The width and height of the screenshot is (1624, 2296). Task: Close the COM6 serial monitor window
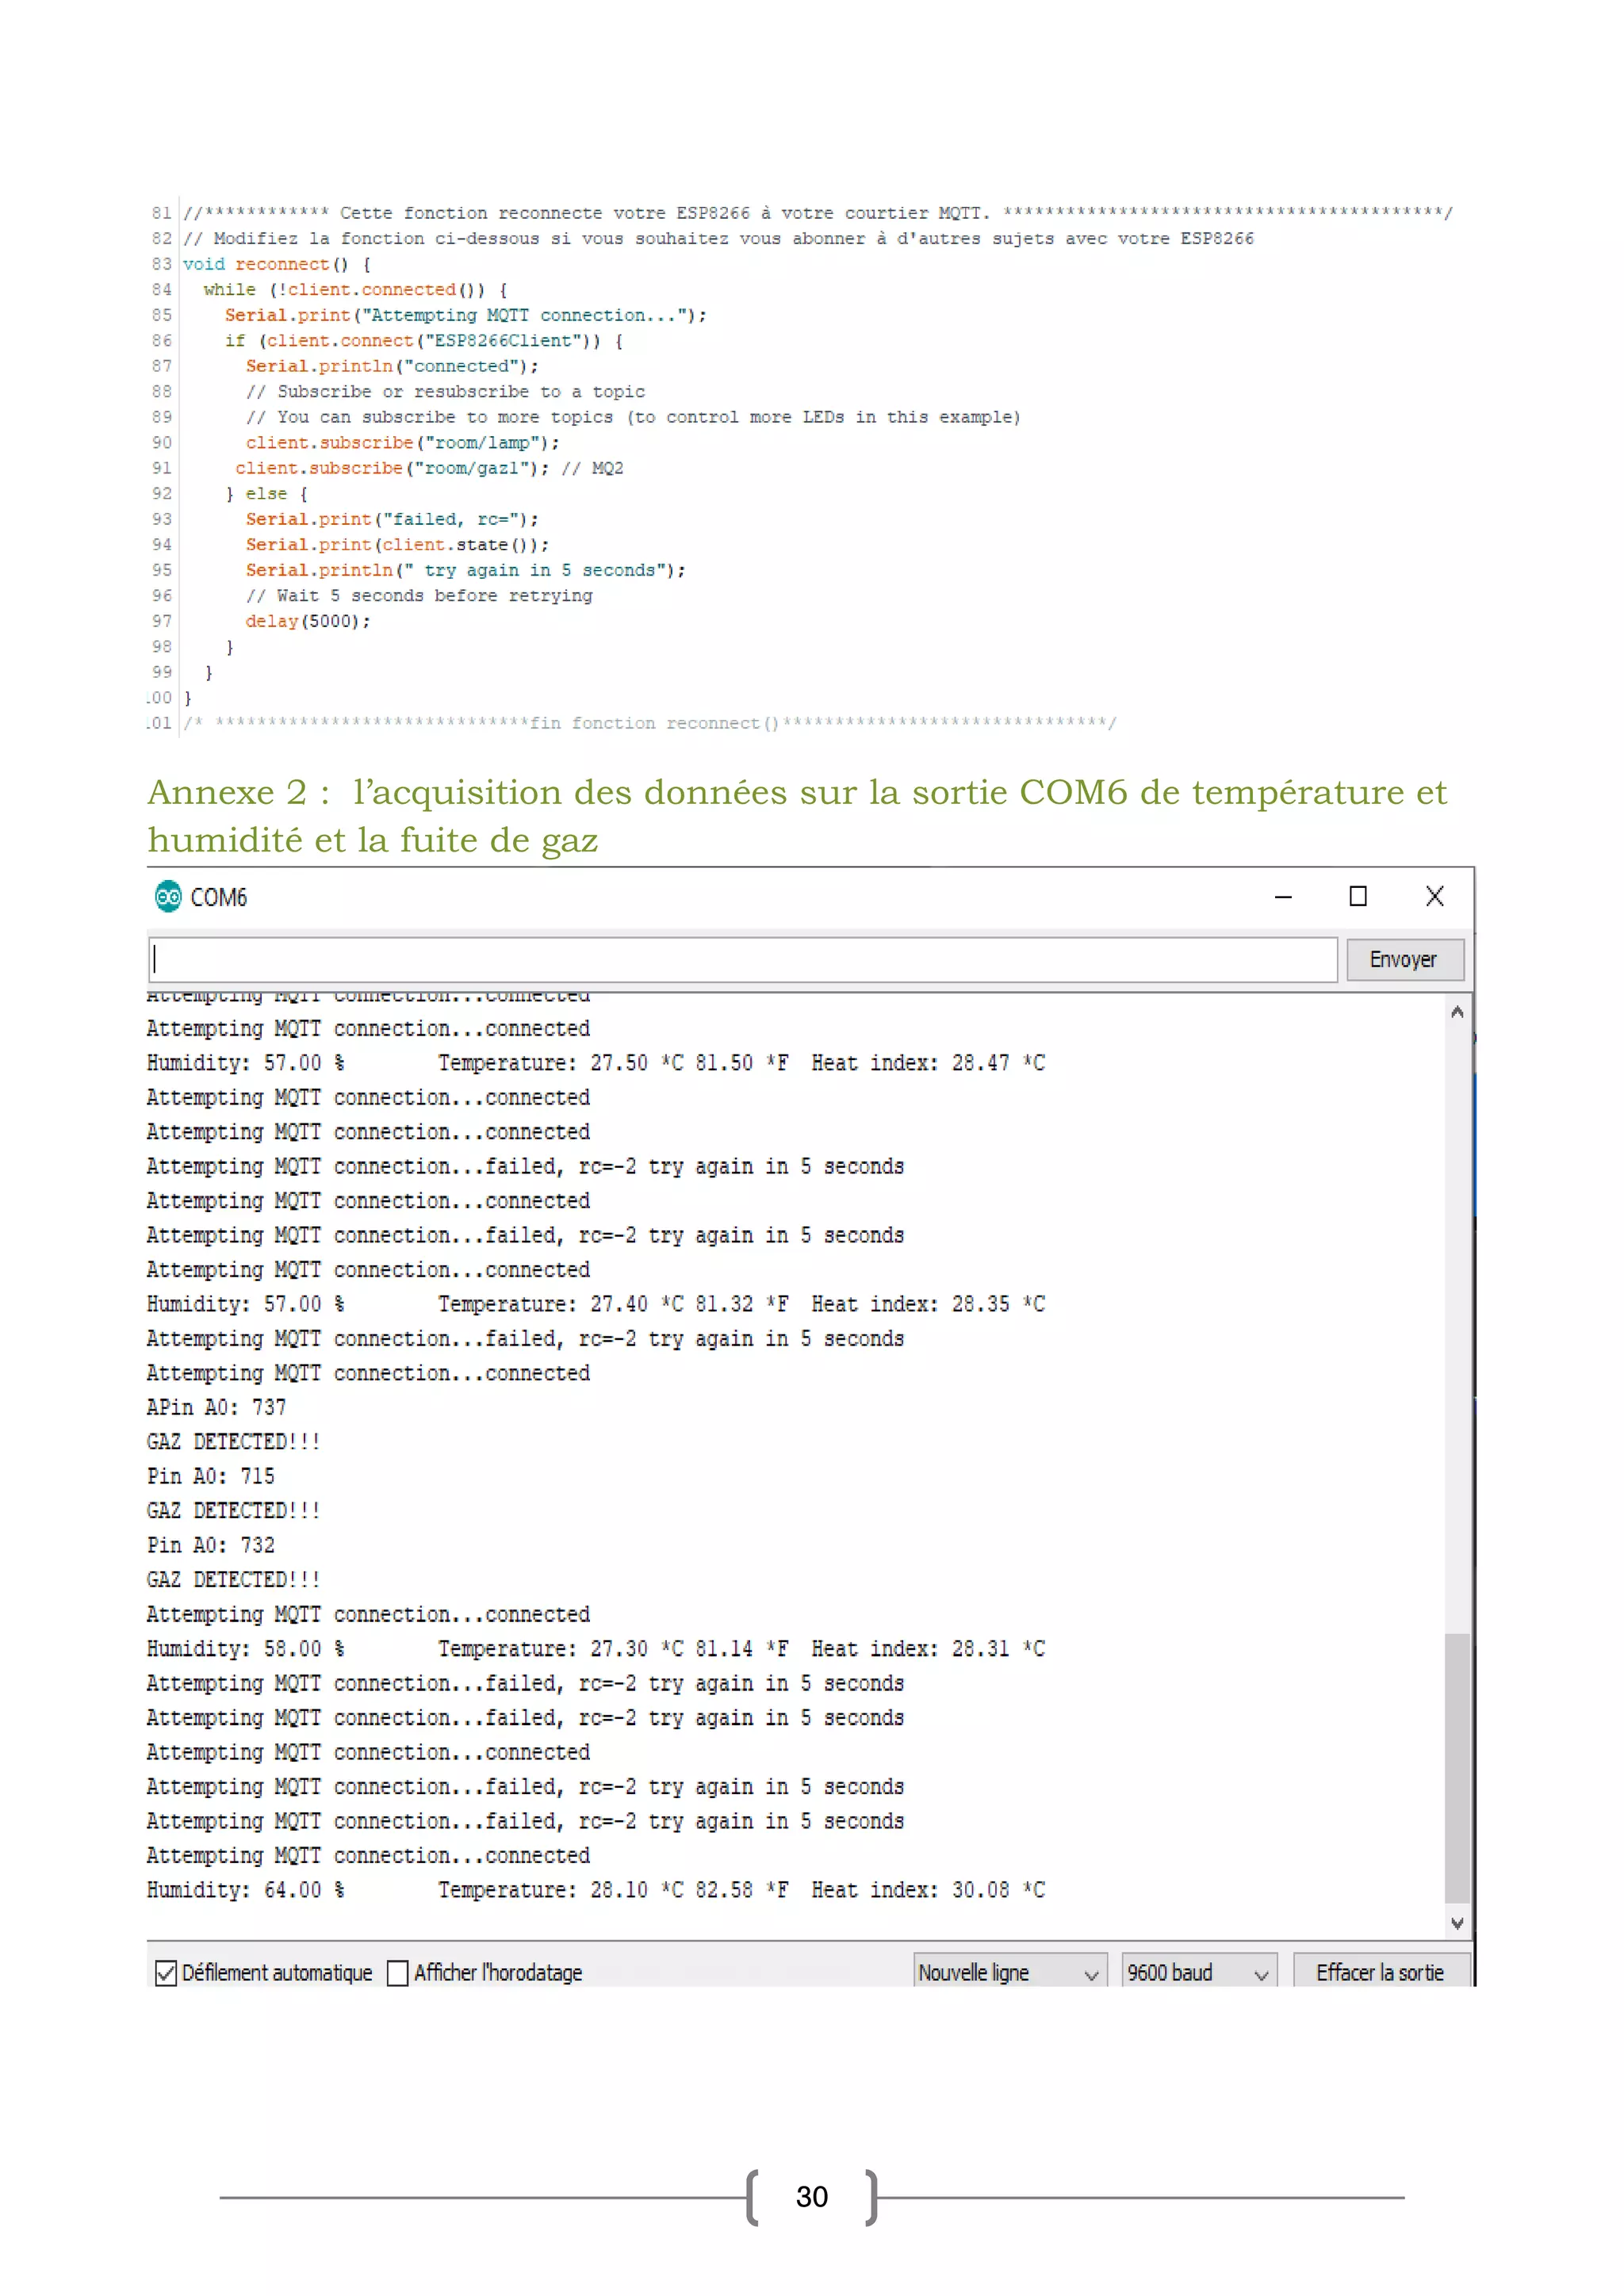tap(1434, 896)
